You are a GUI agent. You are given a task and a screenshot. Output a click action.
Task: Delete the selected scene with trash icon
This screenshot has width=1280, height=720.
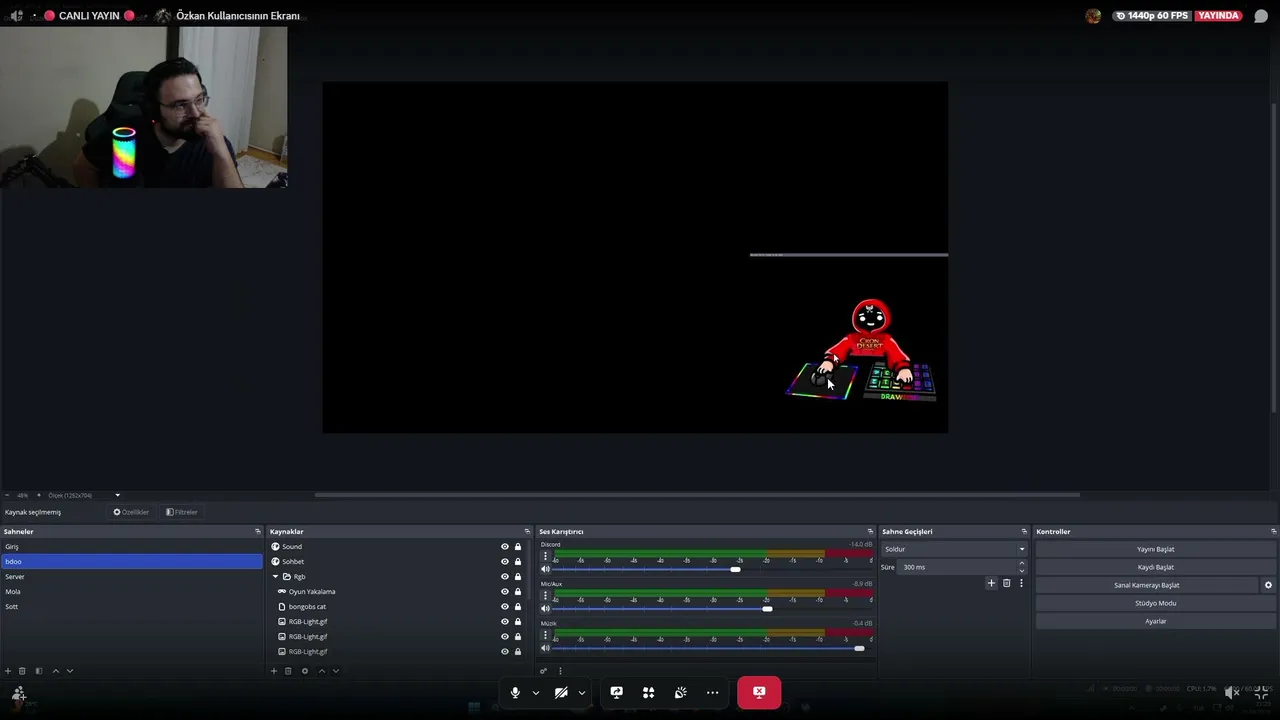pyautogui.click(x=22, y=671)
